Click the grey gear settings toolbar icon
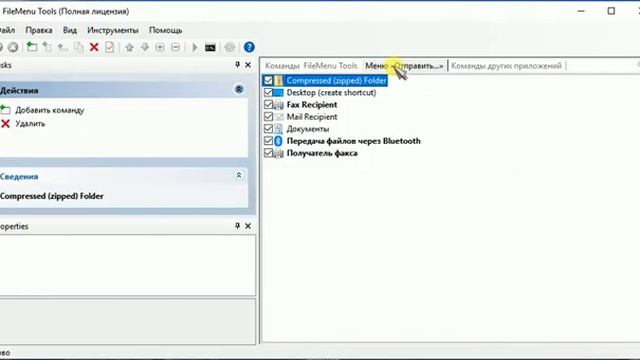Screen dimensions: 640x360 pyautogui.click(x=230, y=47)
